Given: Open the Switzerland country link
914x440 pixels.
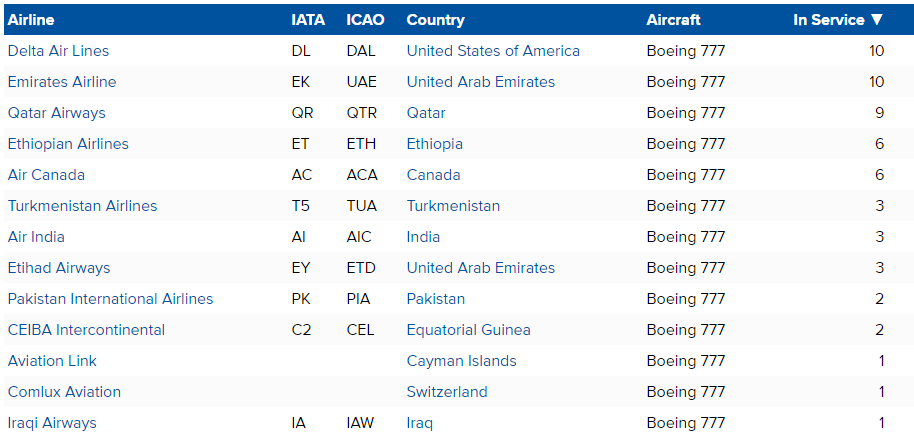Looking at the screenshot, I should [447, 392].
